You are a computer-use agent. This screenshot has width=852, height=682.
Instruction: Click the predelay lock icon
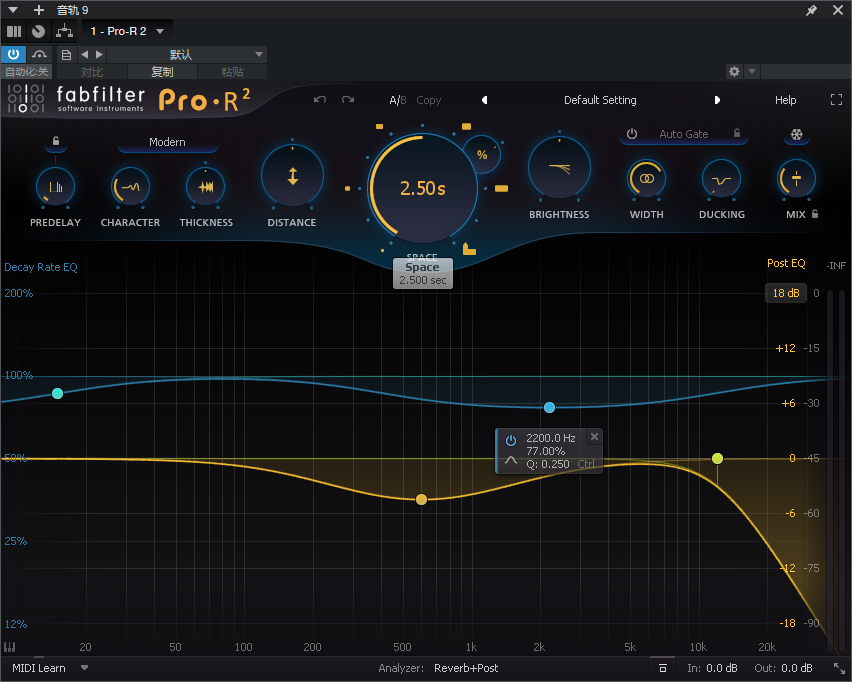[x=55, y=141]
